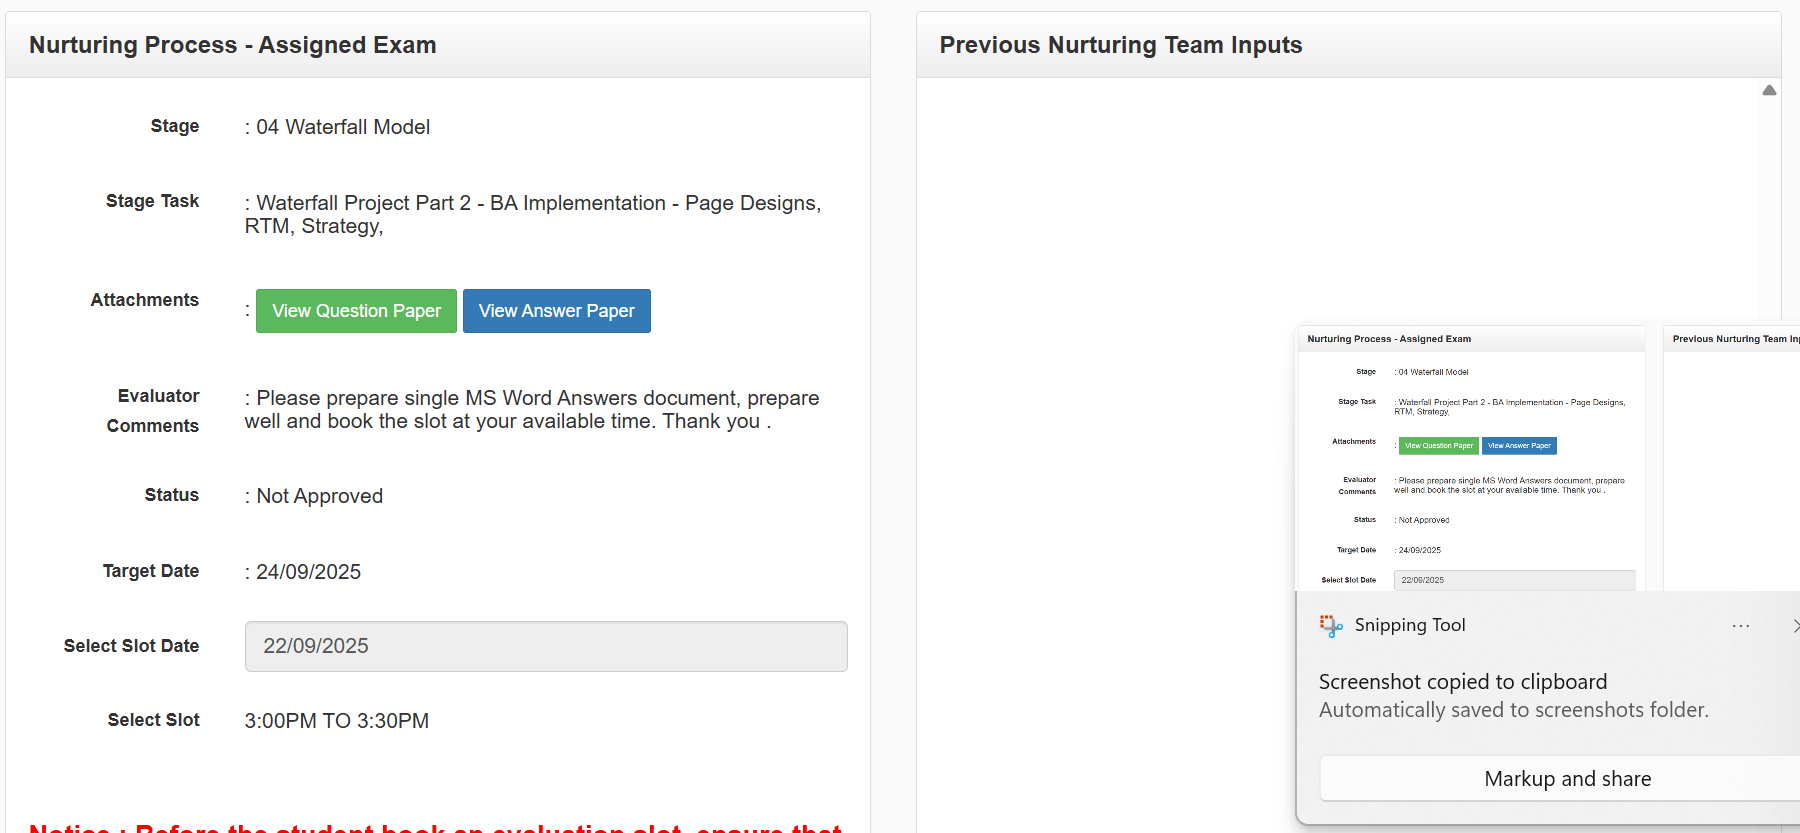Click the Snipping Tool title in notification
This screenshot has width=1800, height=833.
(x=1409, y=625)
